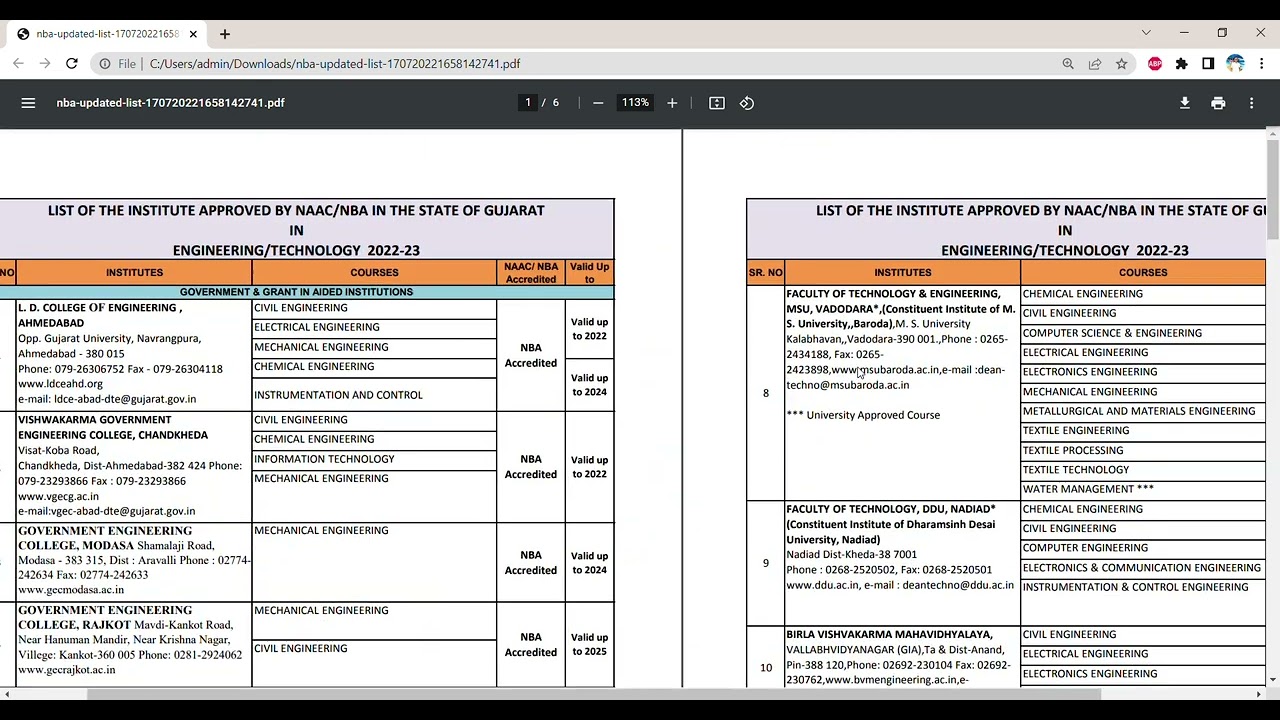Click serial number 9 cell
1280x720 pixels.
766,563
